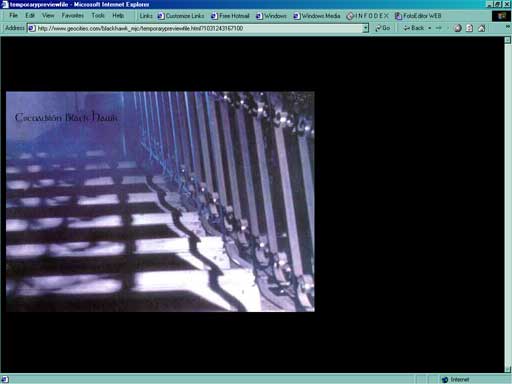The image size is (512, 384).
Task: Click the Forward arrow button
Action: point(439,28)
